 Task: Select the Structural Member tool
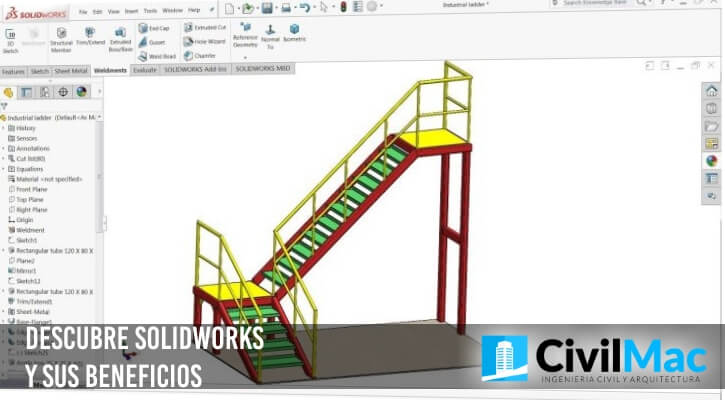[x=61, y=38]
